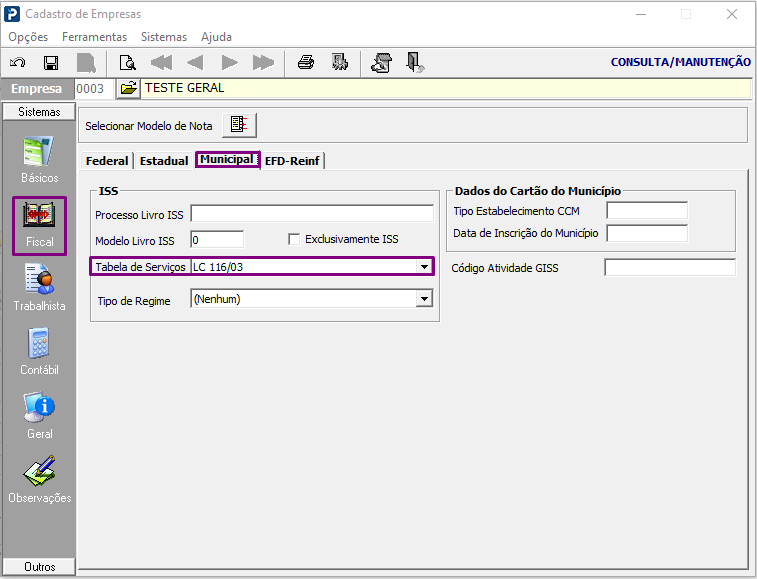Check the Exclusivamente ISS checkbox
This screenshot has height=579, width=757.
[294, 239]
